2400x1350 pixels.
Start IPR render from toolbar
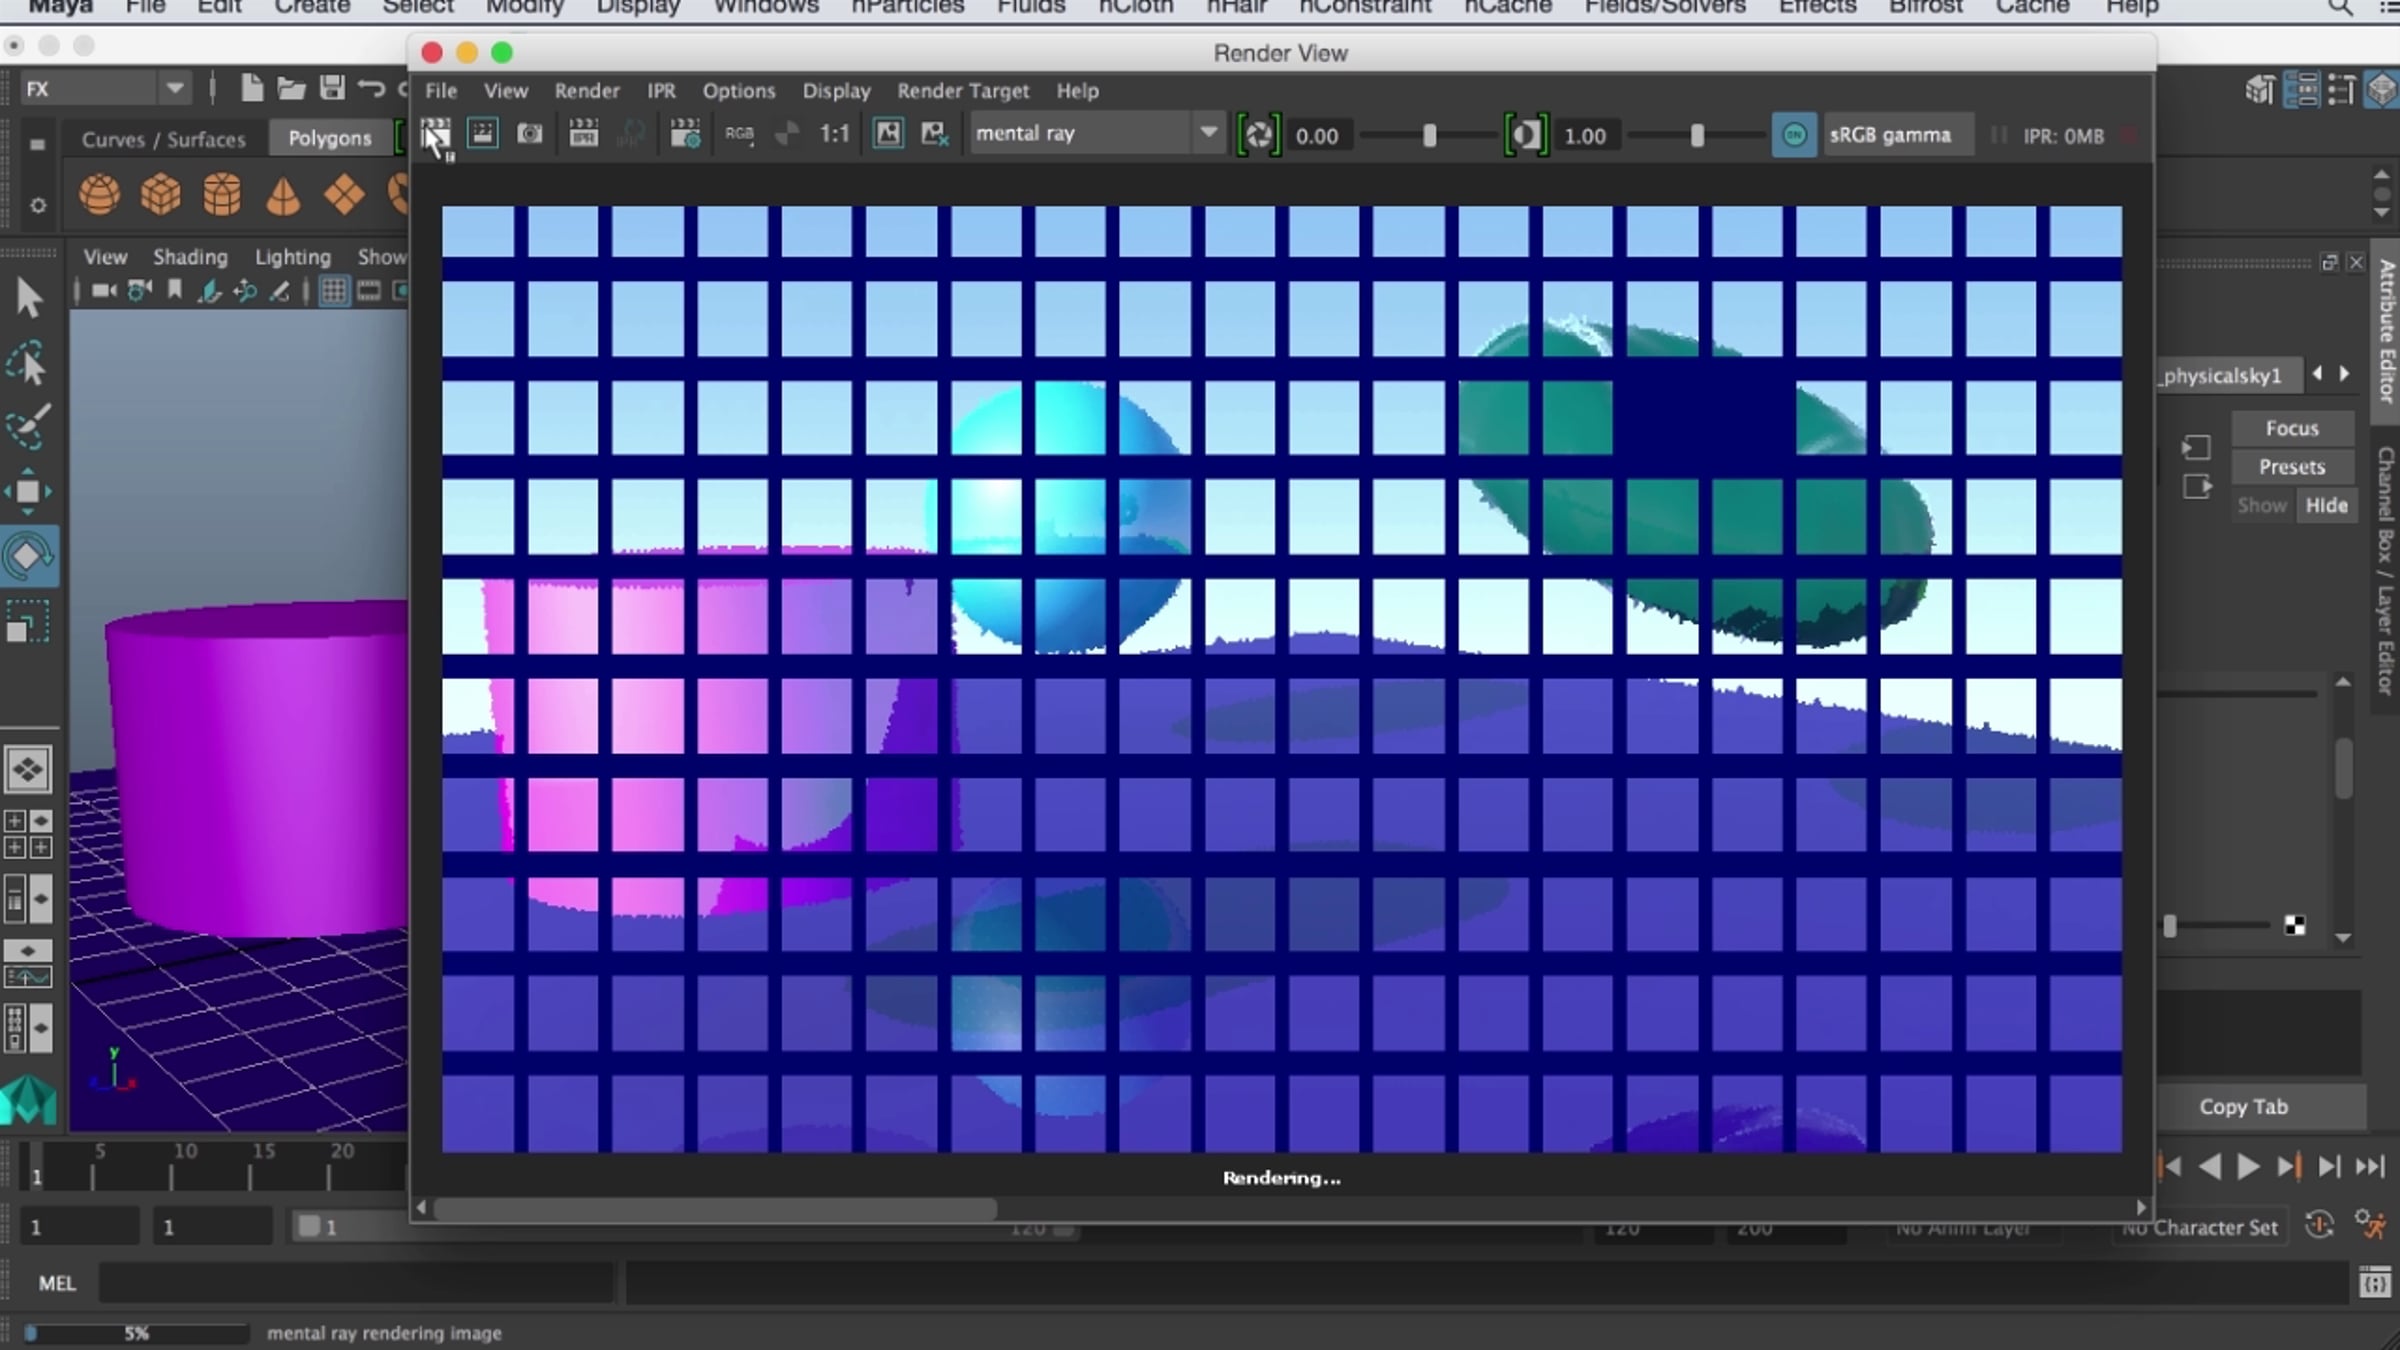(583, 134)
